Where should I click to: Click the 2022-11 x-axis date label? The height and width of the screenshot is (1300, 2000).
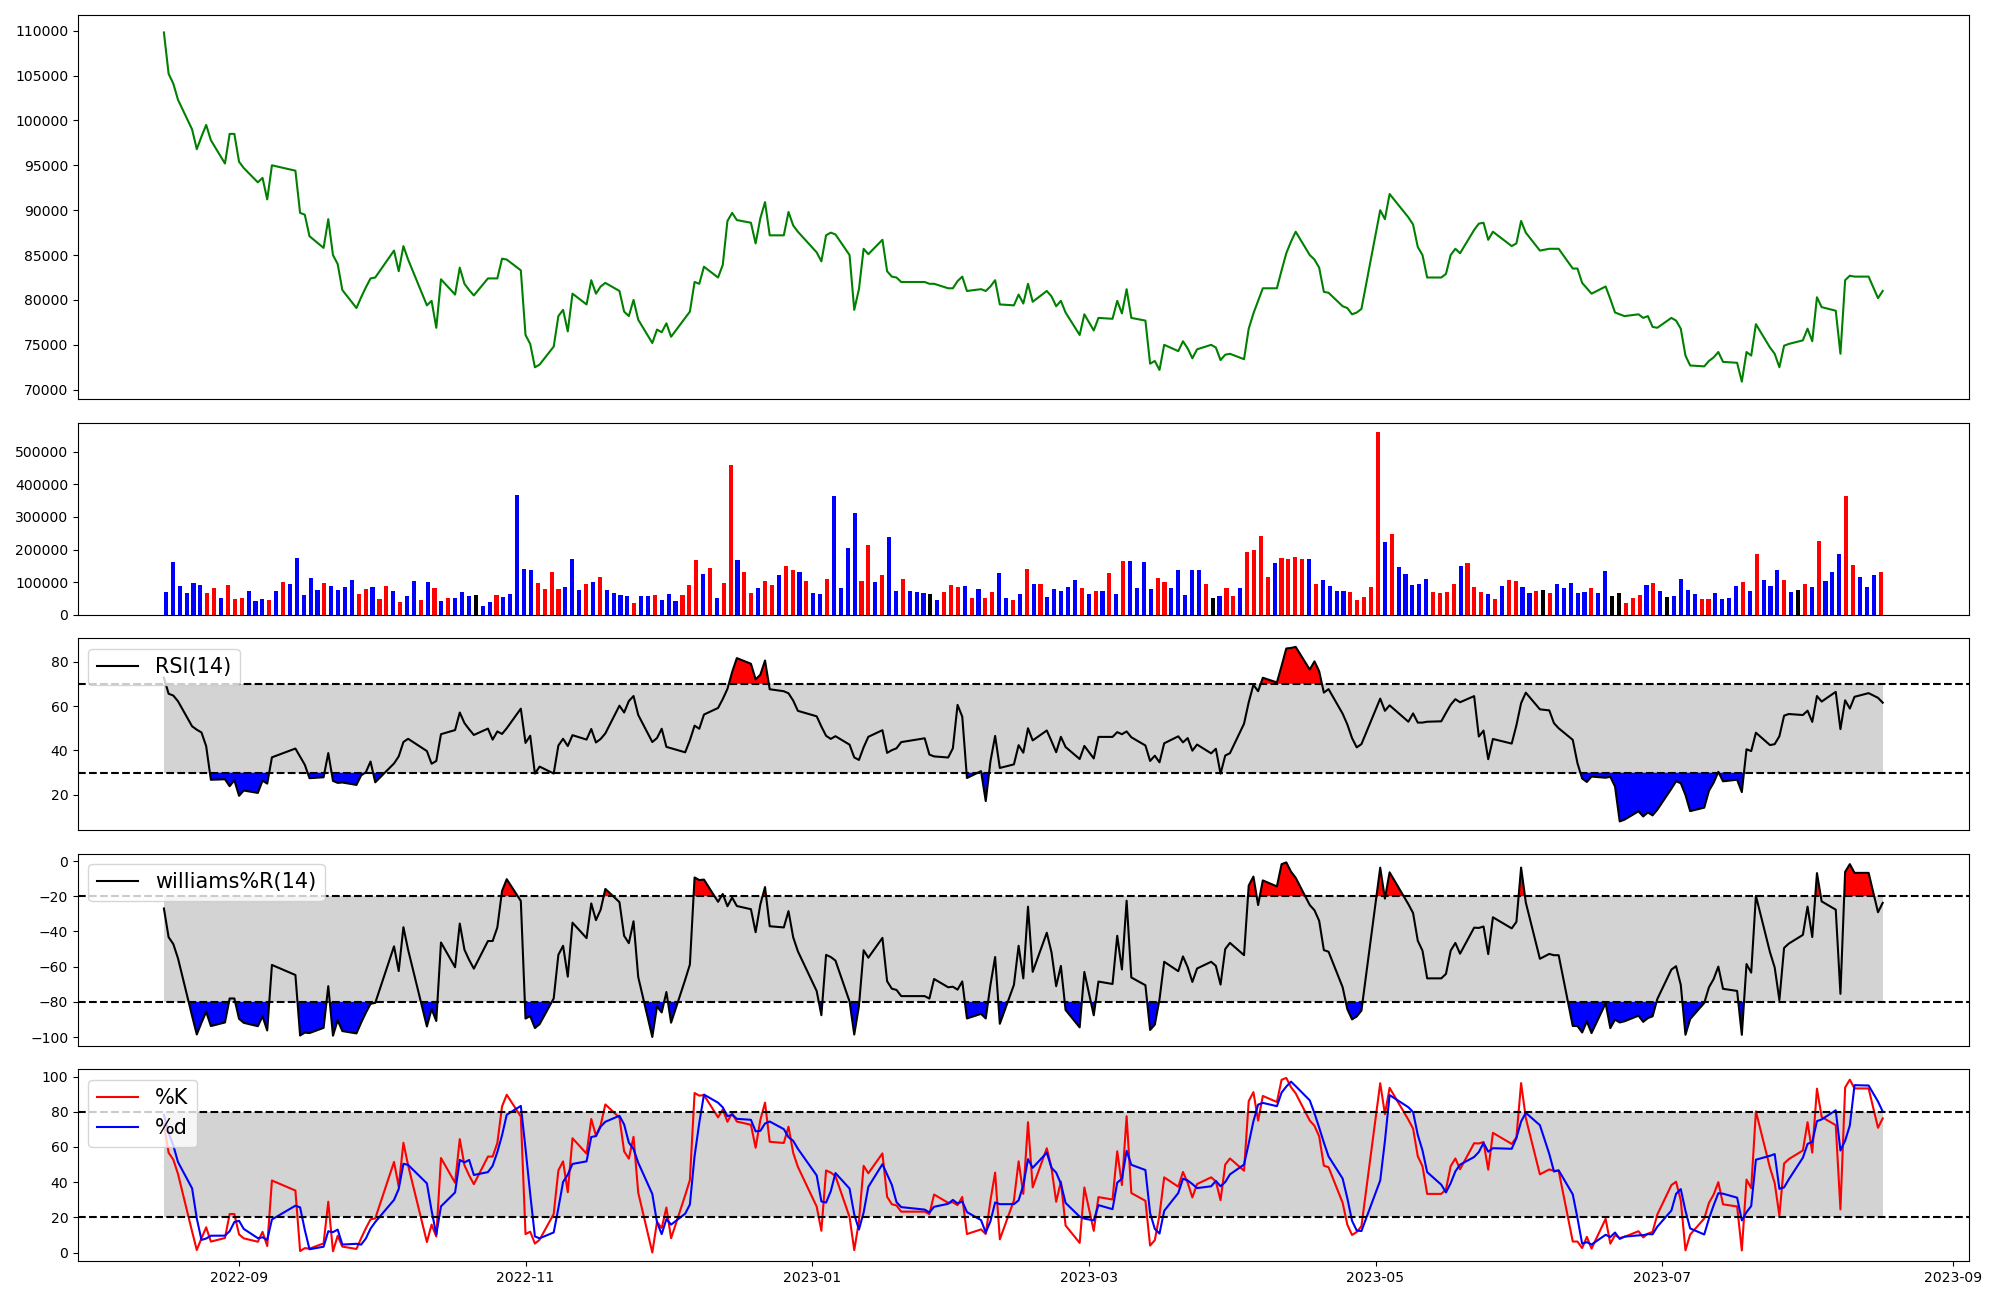click(x=525, y=1277)
